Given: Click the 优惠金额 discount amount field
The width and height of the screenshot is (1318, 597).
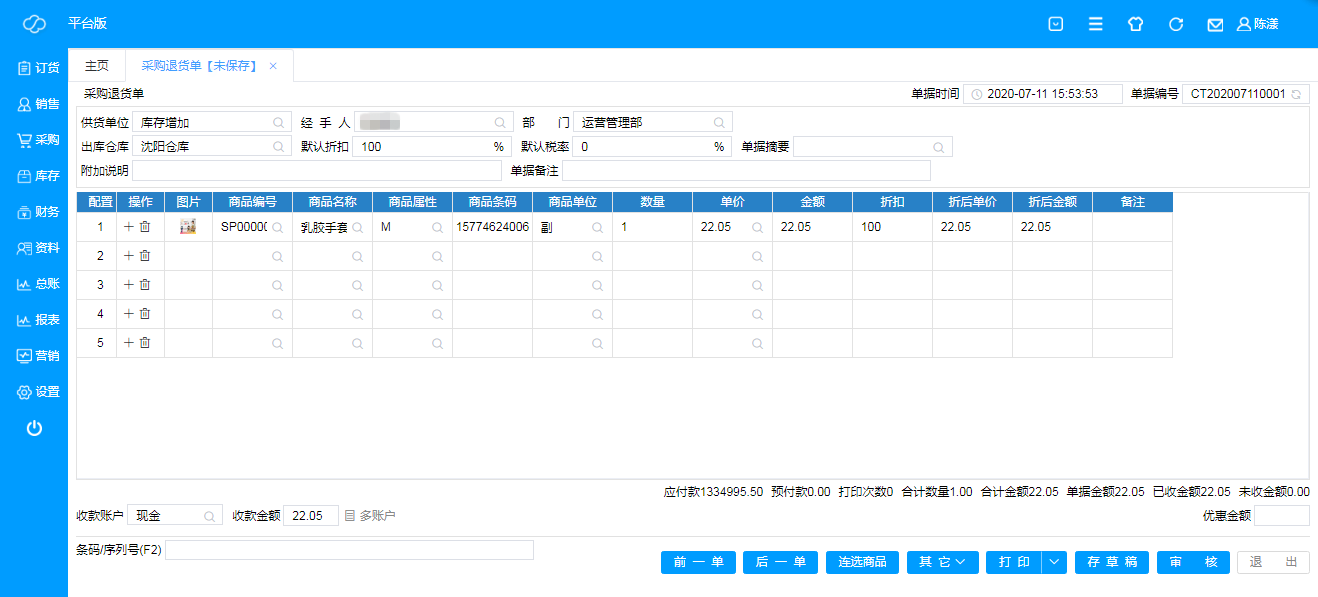Looking at the screenshot, I should coord(1282,516).
